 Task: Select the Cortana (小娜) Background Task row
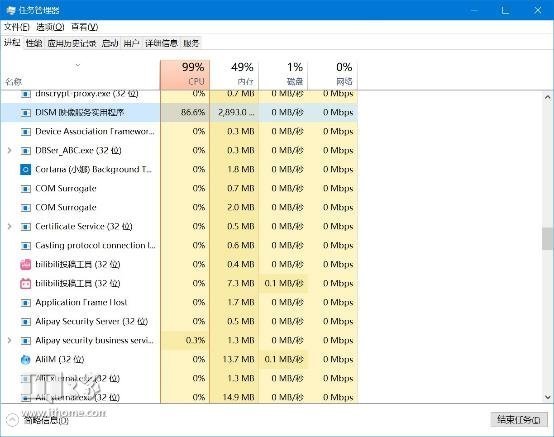93,170
